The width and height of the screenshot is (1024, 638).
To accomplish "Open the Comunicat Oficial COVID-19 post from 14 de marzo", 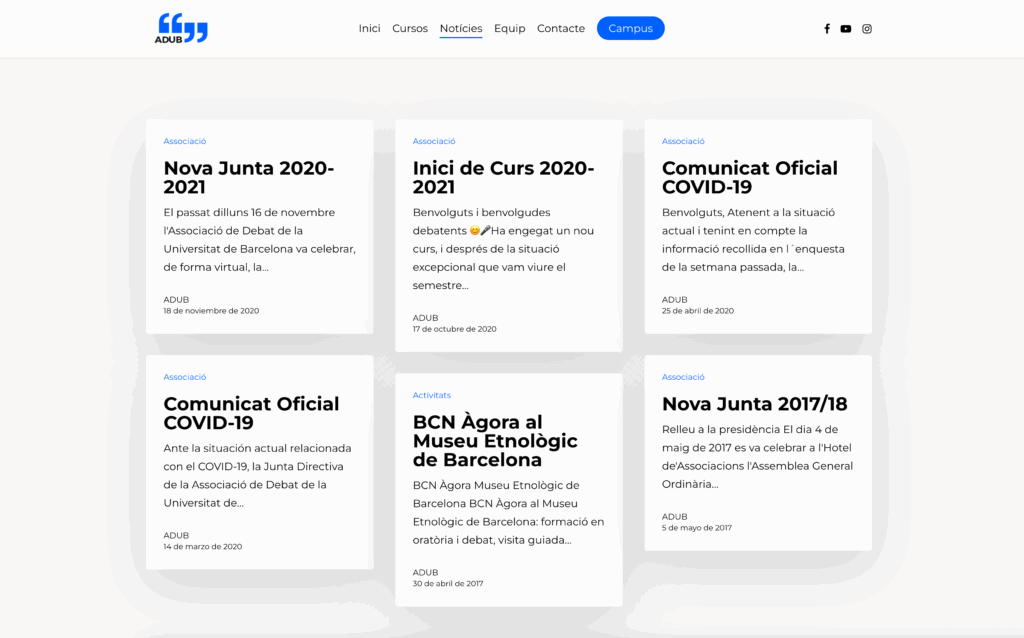I will [x=251, y=413].
